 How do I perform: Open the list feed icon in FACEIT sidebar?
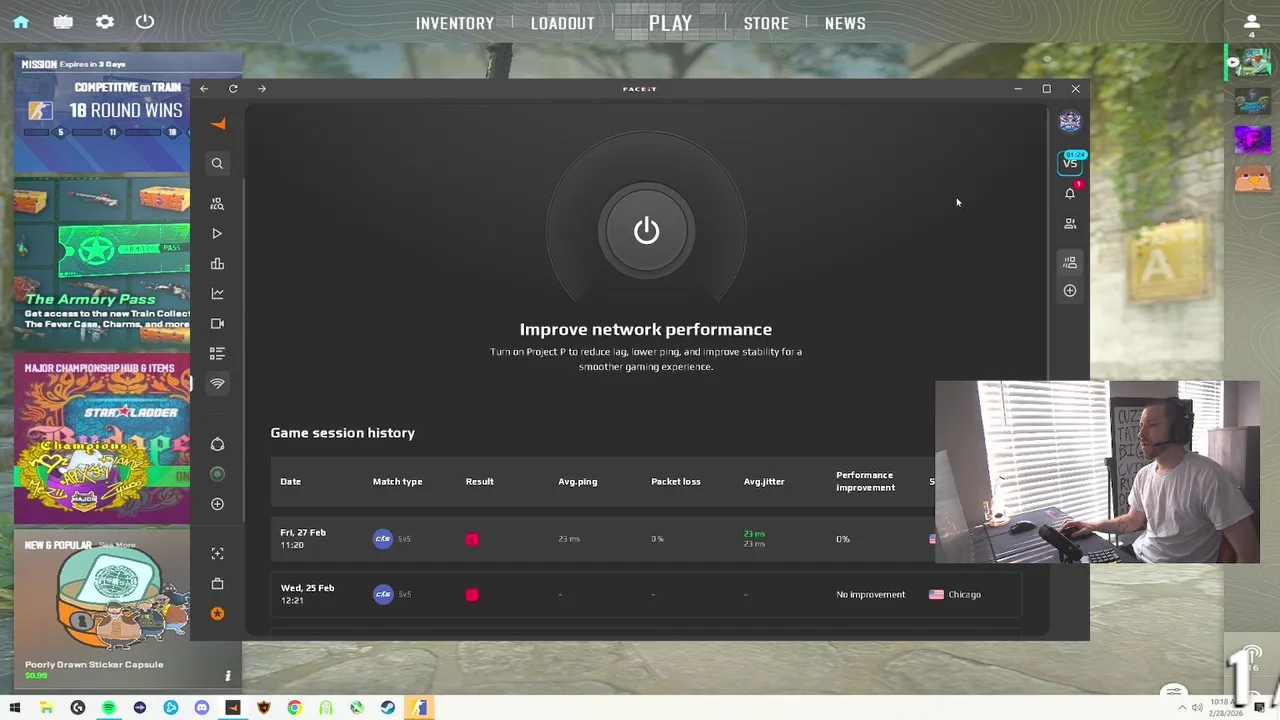[x=217, y=354]
